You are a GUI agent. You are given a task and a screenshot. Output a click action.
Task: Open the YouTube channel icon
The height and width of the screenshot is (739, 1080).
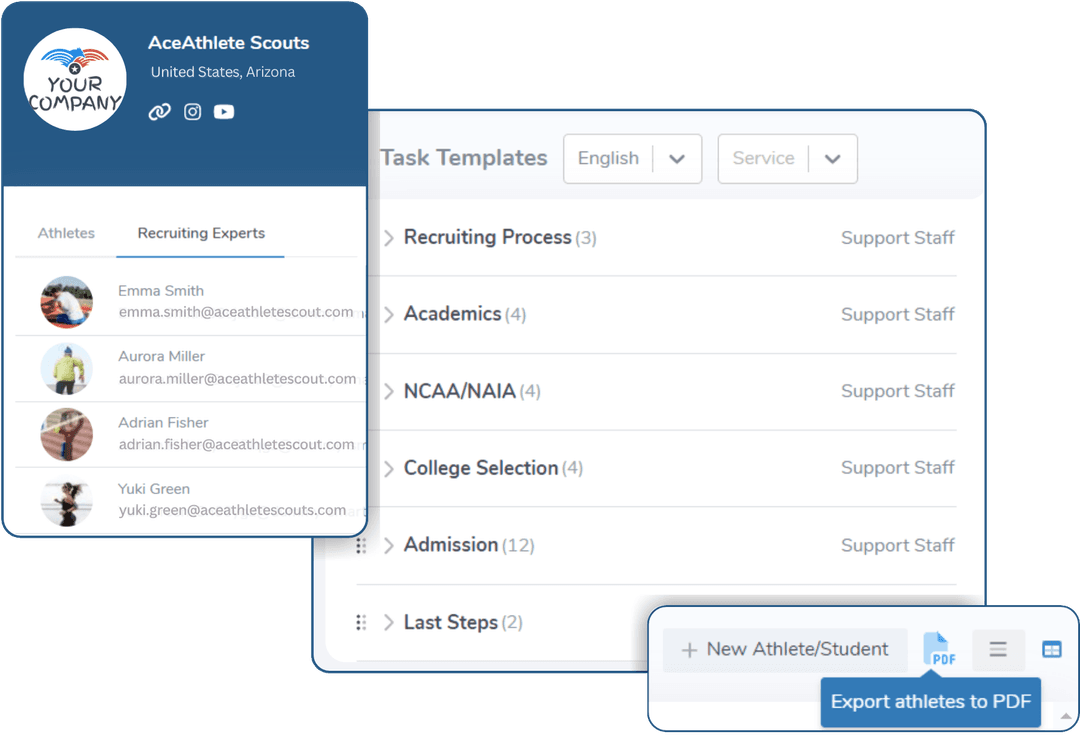click(x=224, y=112)
